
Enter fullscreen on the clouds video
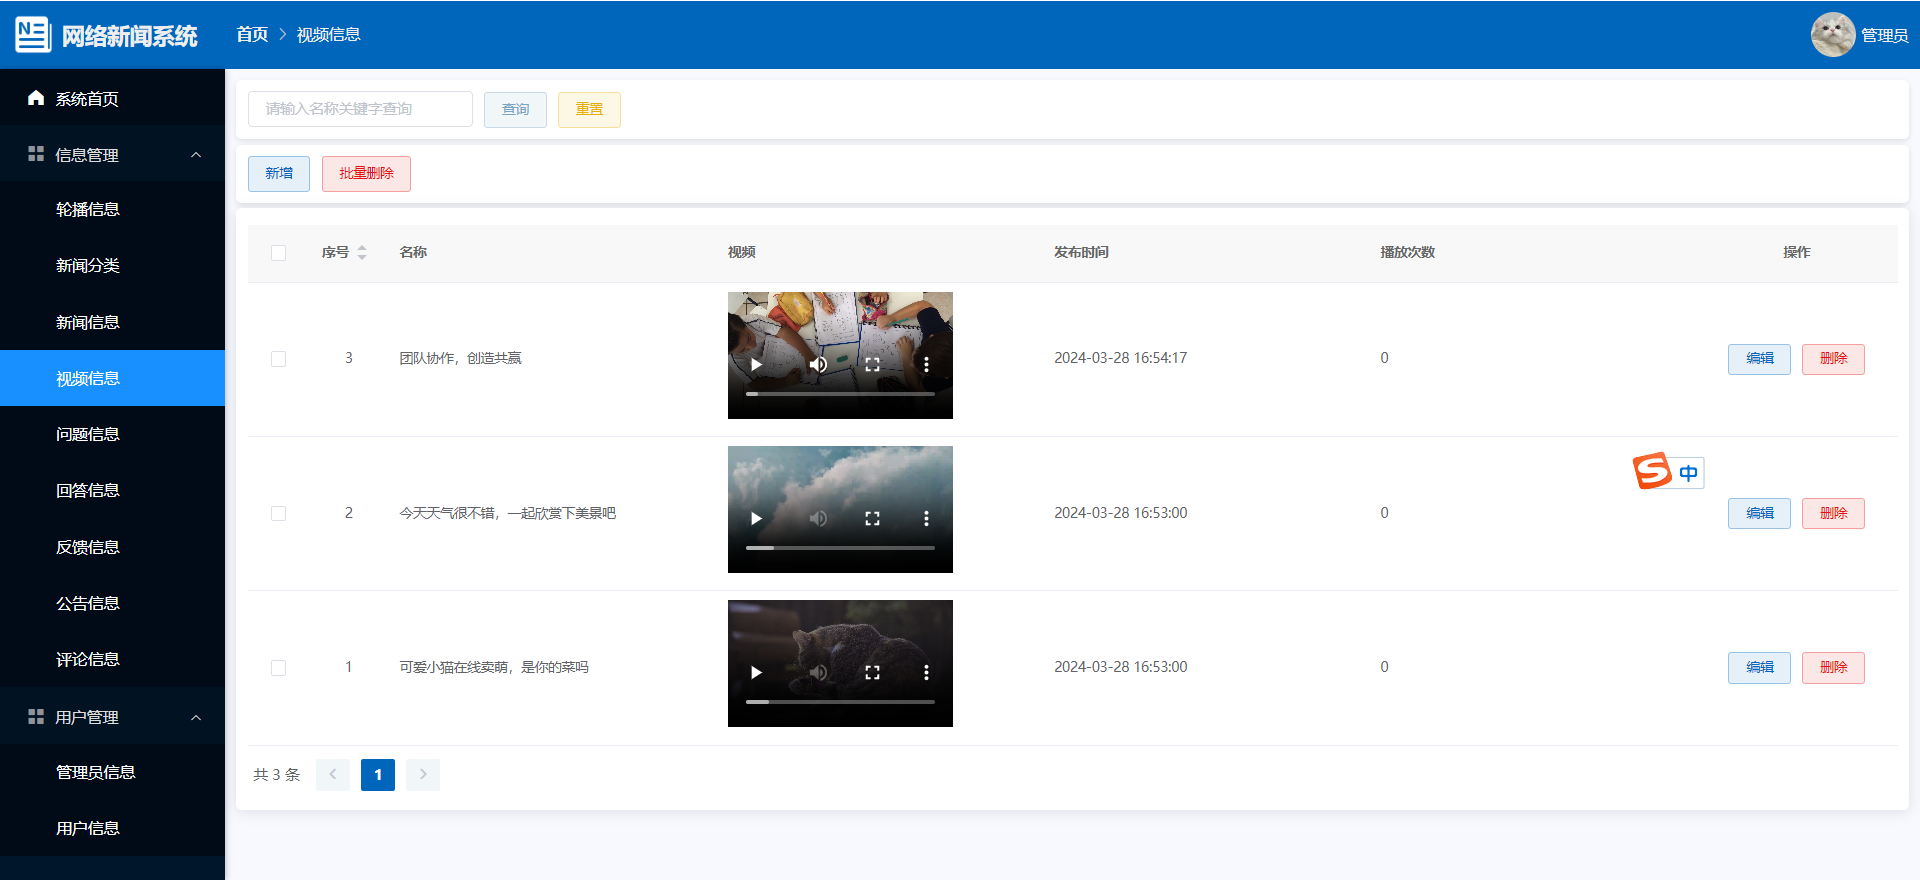872,519
